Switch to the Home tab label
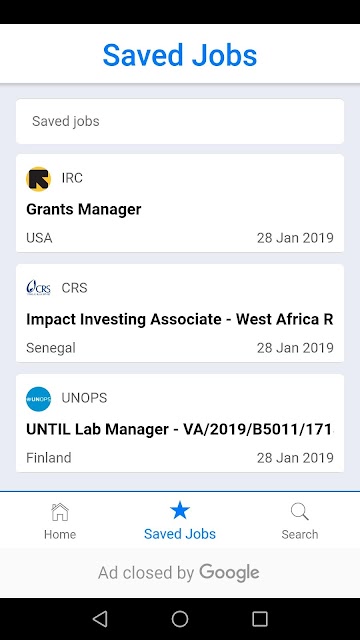The image size is (360, 640). [60, 534]
